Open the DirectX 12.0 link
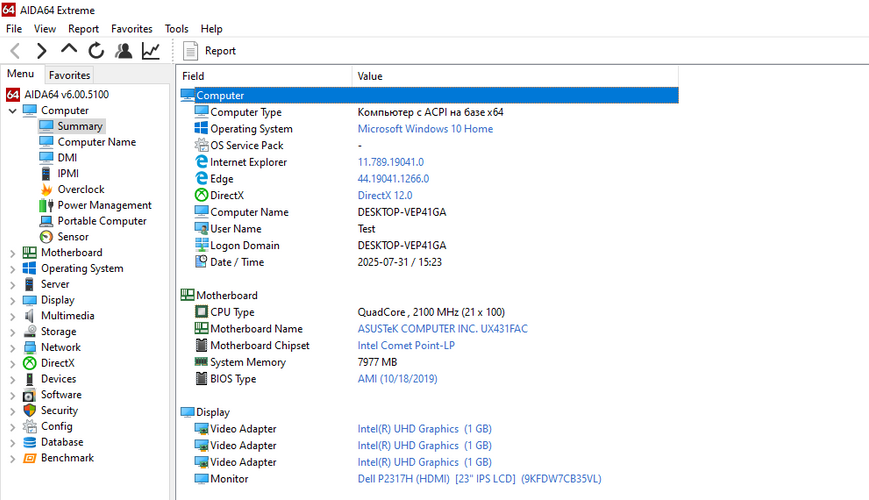Viewport: 869px width, 500px height. (385, 195)
